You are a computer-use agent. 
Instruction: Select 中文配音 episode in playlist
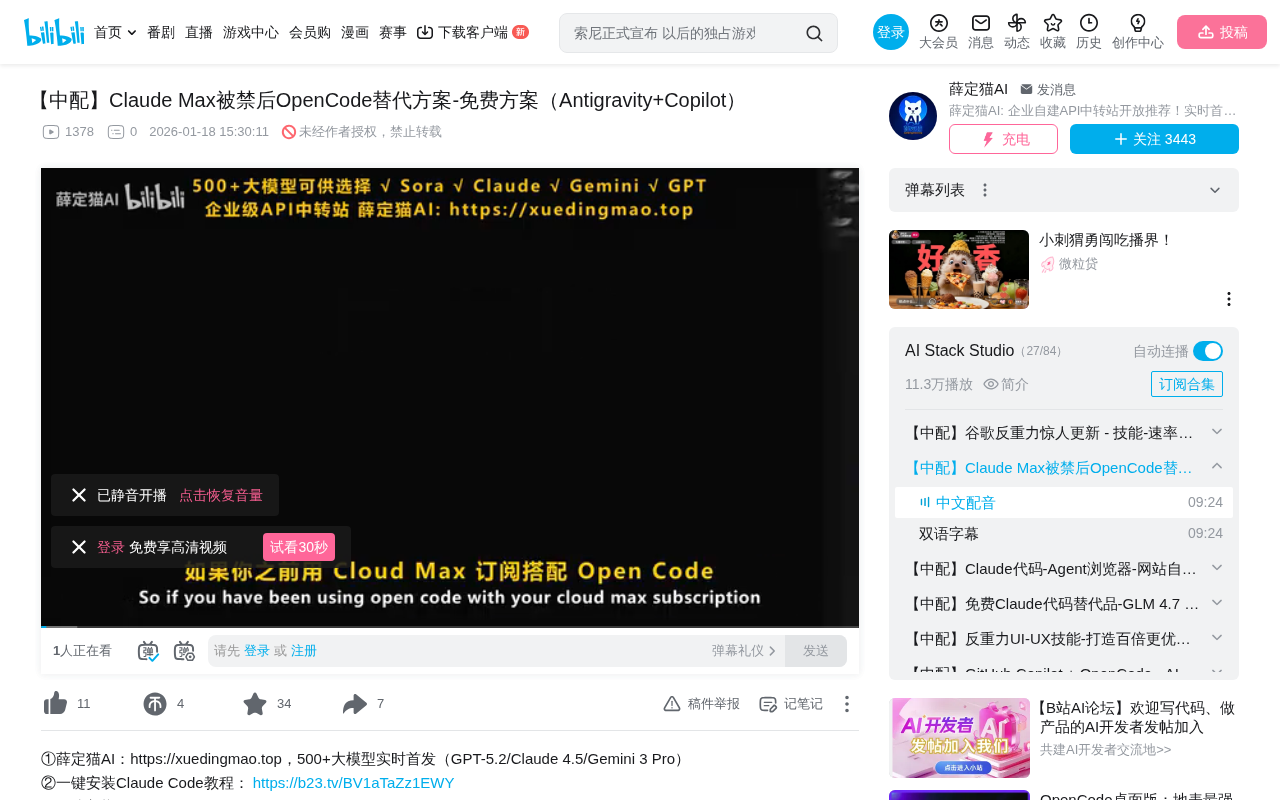[x=1064, y=502]
